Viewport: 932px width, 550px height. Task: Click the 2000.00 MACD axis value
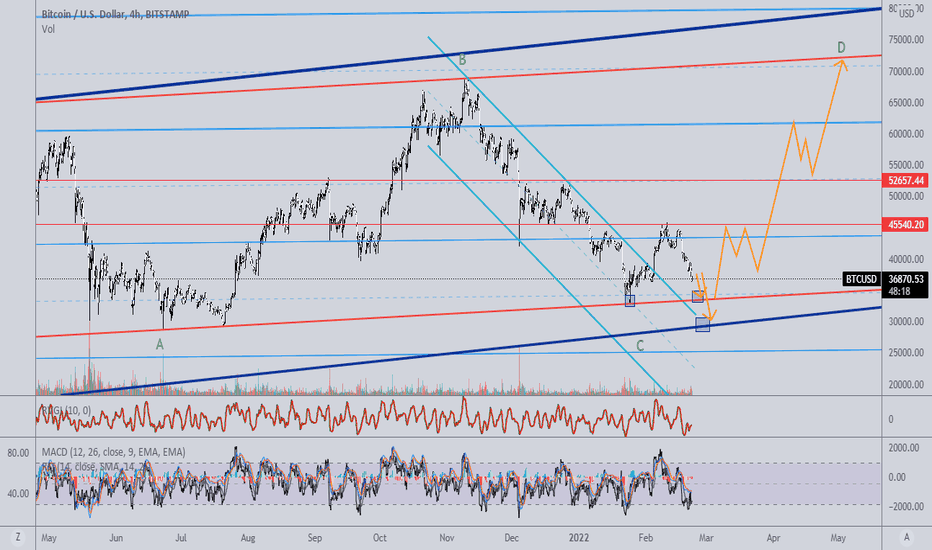(906, 448)
